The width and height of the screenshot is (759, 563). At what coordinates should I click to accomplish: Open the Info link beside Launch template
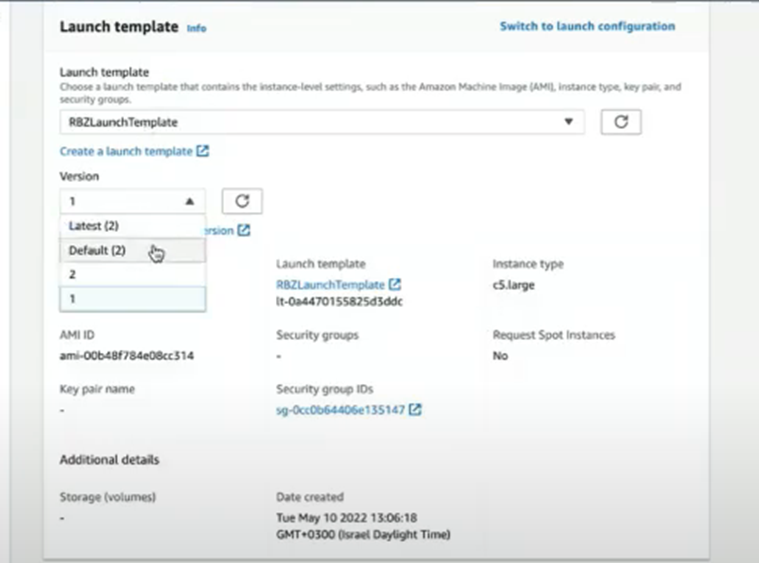tap(196, 28)
